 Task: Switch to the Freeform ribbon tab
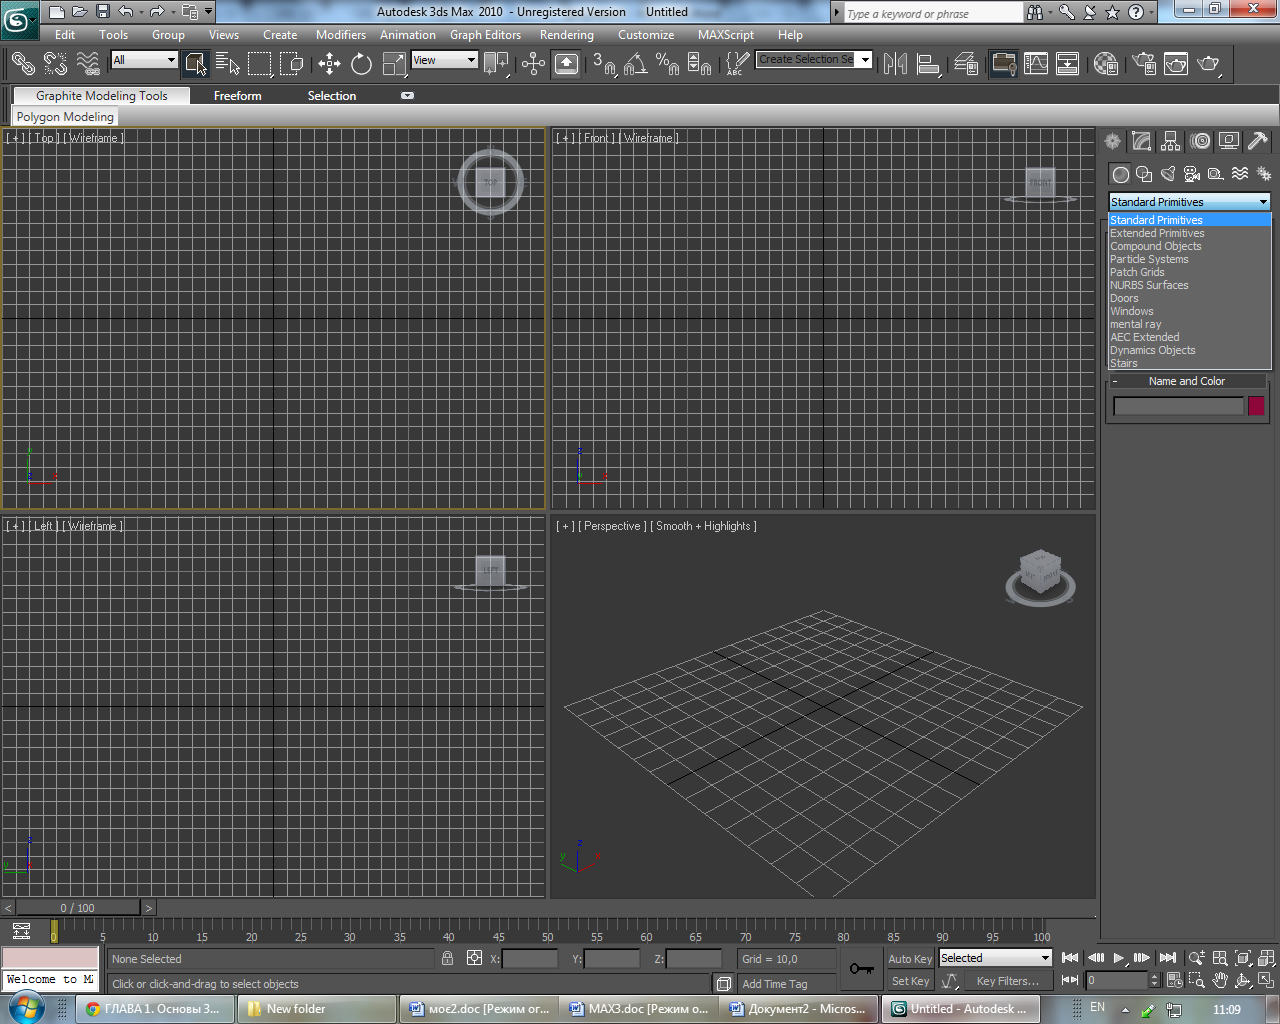click(237, 96)
